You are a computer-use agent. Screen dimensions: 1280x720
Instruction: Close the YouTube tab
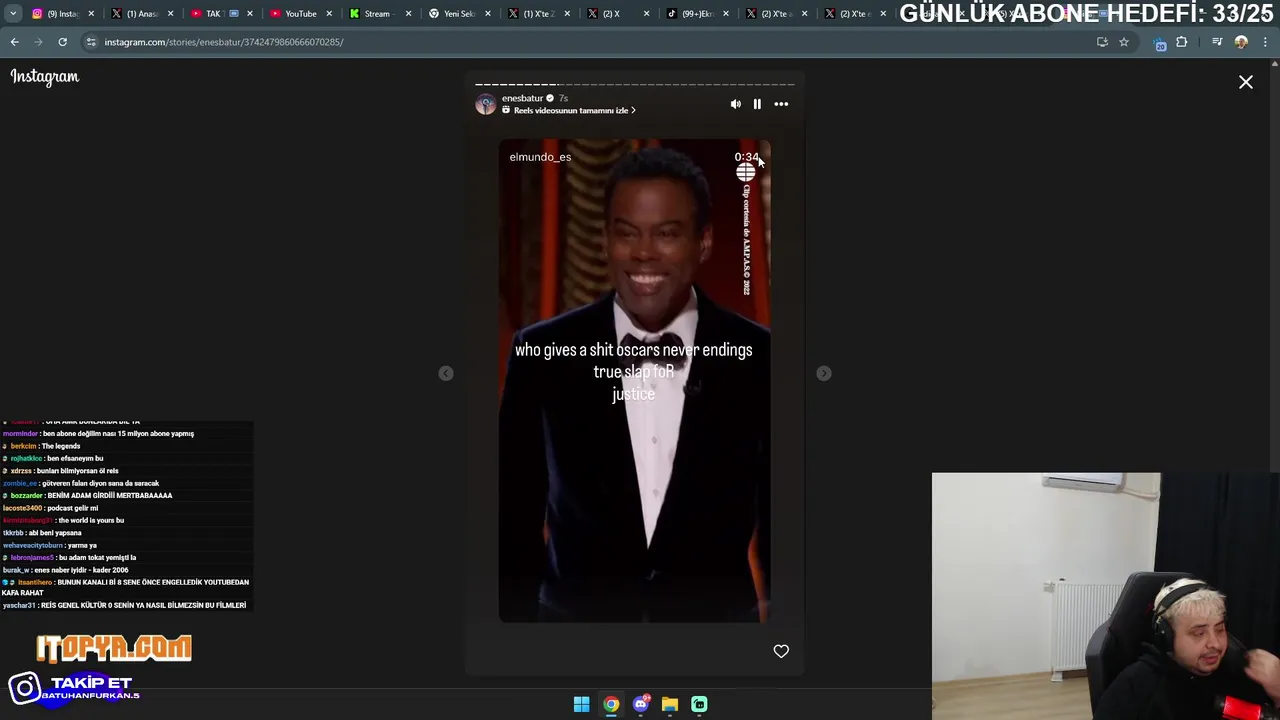[x=329, y=14]
